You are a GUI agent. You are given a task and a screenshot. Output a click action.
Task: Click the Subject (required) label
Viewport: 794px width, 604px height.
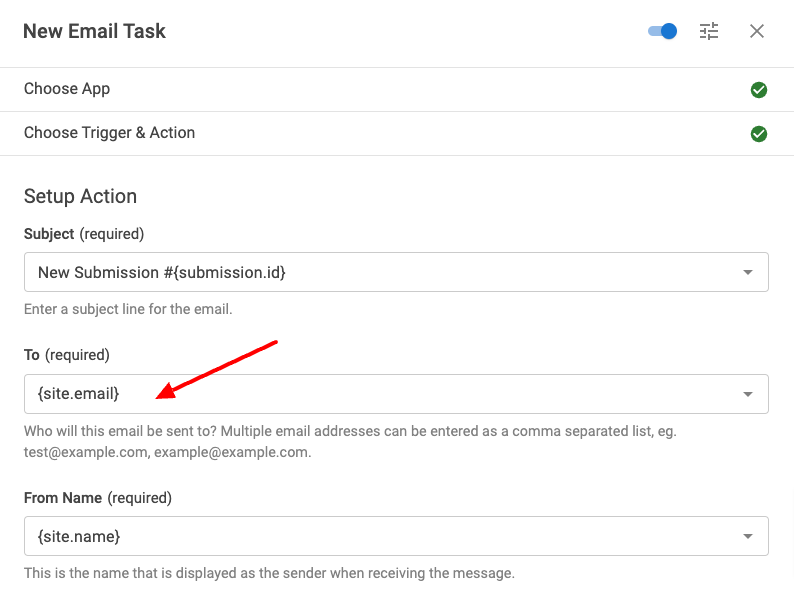tap(84, 234)
